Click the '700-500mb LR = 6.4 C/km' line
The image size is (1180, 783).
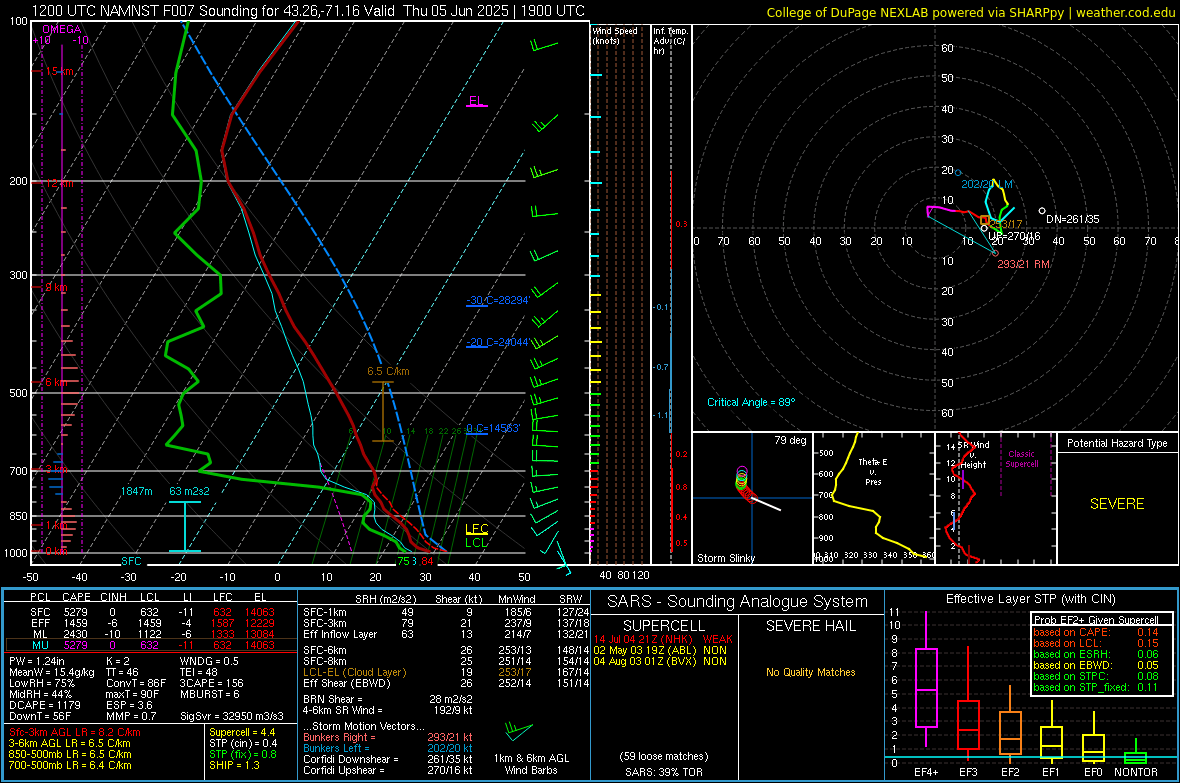[70, 765]
